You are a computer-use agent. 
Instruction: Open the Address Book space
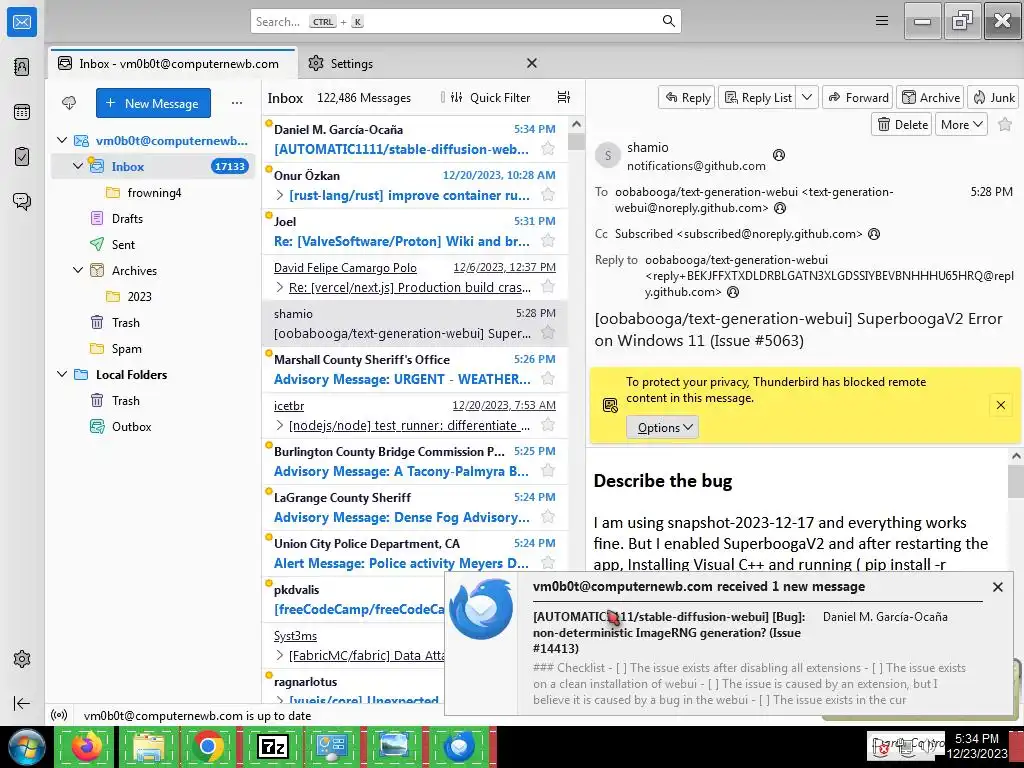(x=22, y=67)
